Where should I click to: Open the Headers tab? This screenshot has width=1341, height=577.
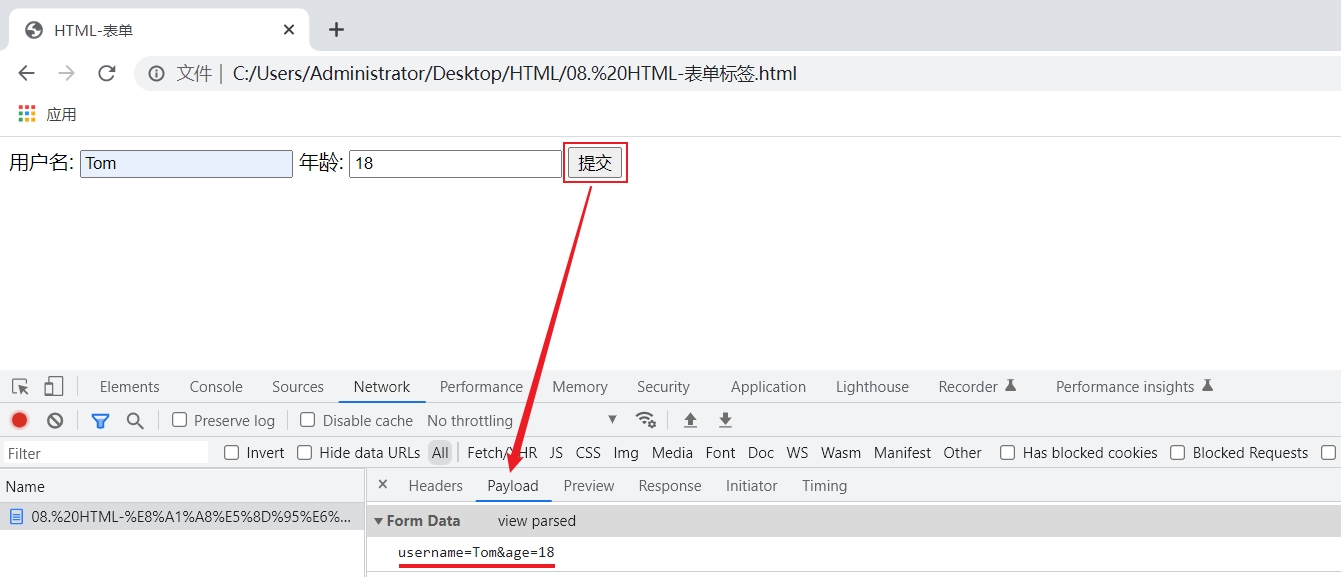[x=435, y=486]
